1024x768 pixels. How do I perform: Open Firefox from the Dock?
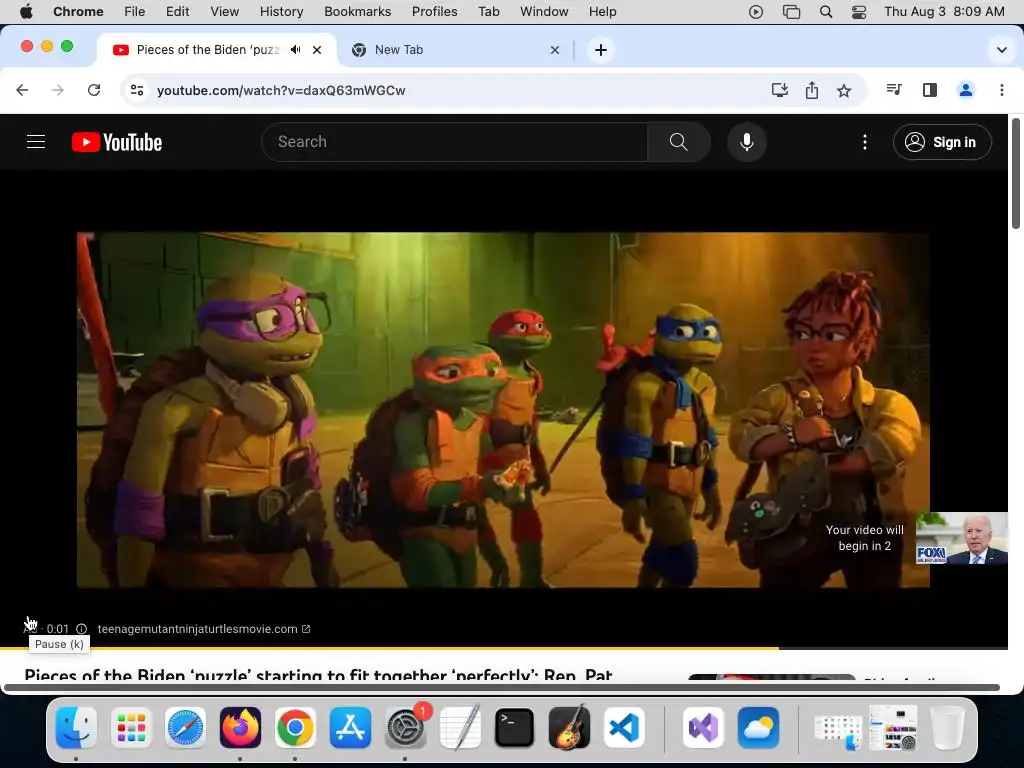tap(240, 727)
